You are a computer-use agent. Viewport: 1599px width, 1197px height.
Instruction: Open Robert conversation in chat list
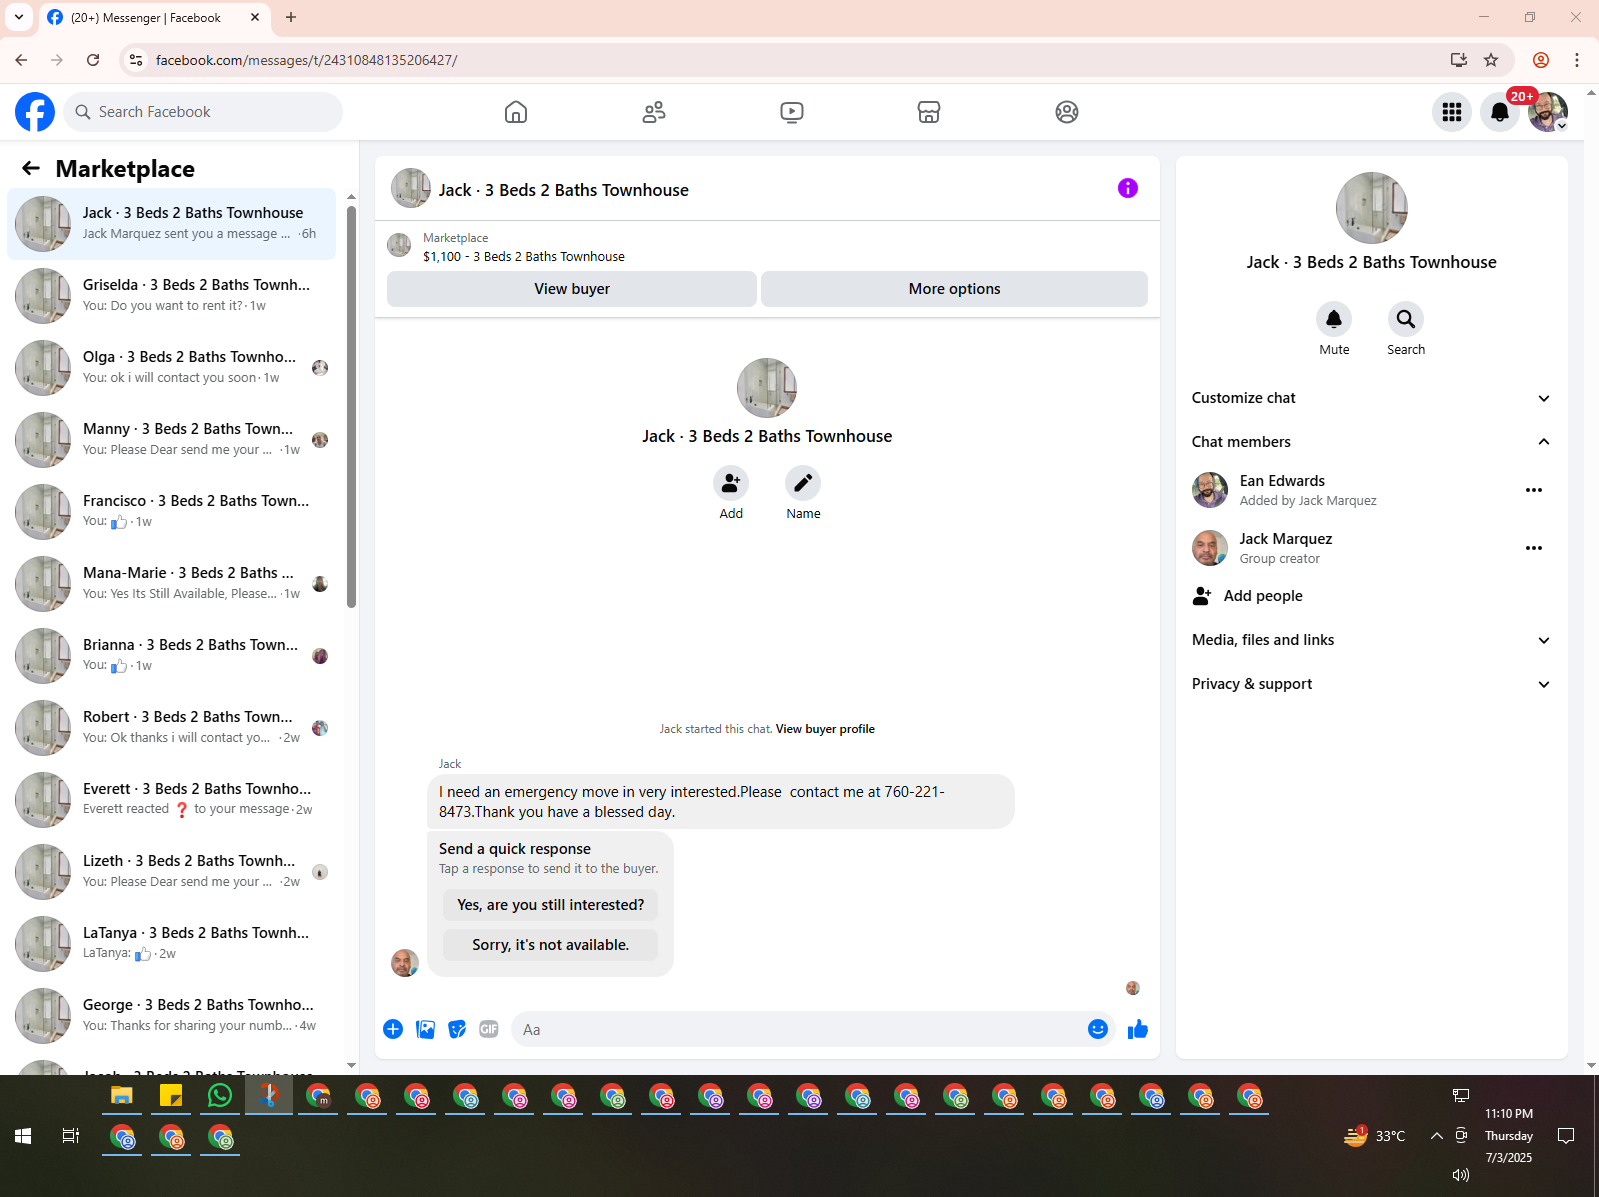tap(172, 728)
